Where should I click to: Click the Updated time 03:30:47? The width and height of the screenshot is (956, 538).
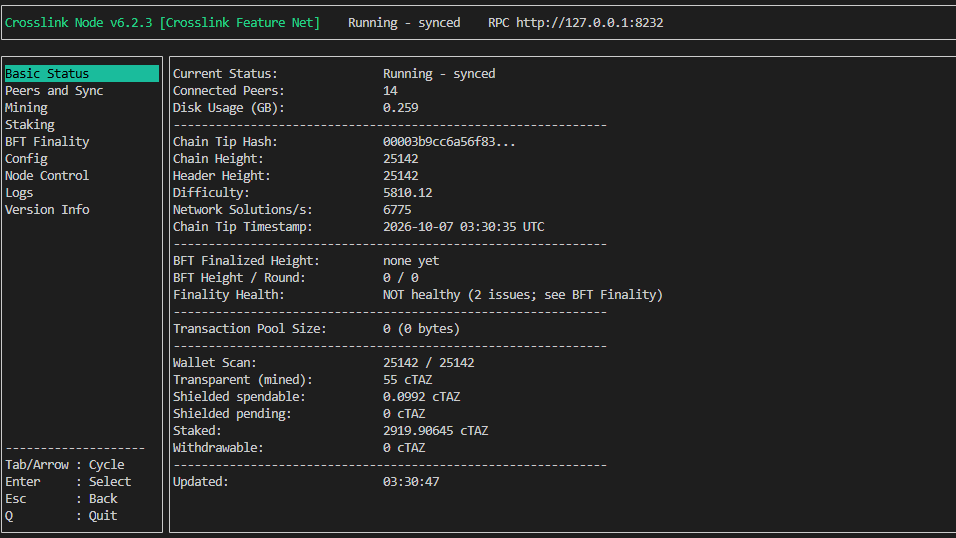tap(411, 481)
